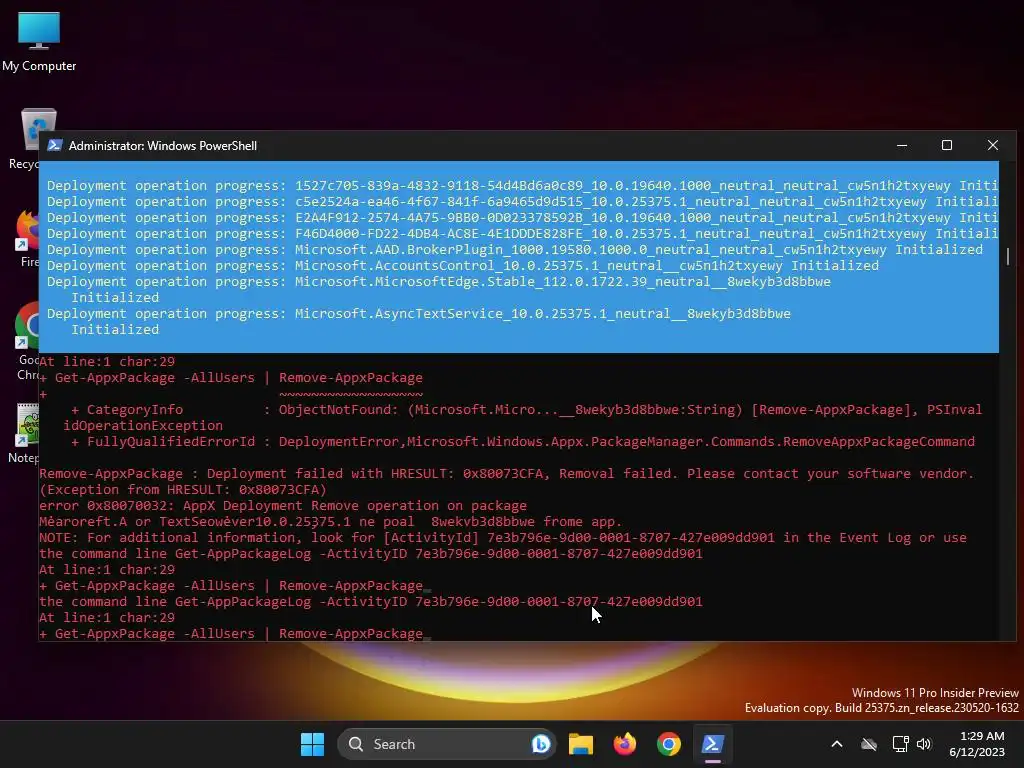Screen dimensions: 1024x768
Task: Click the MicrosoftEdge.Stable progress line
Action: pyautogui.click(x=438, y=289)
